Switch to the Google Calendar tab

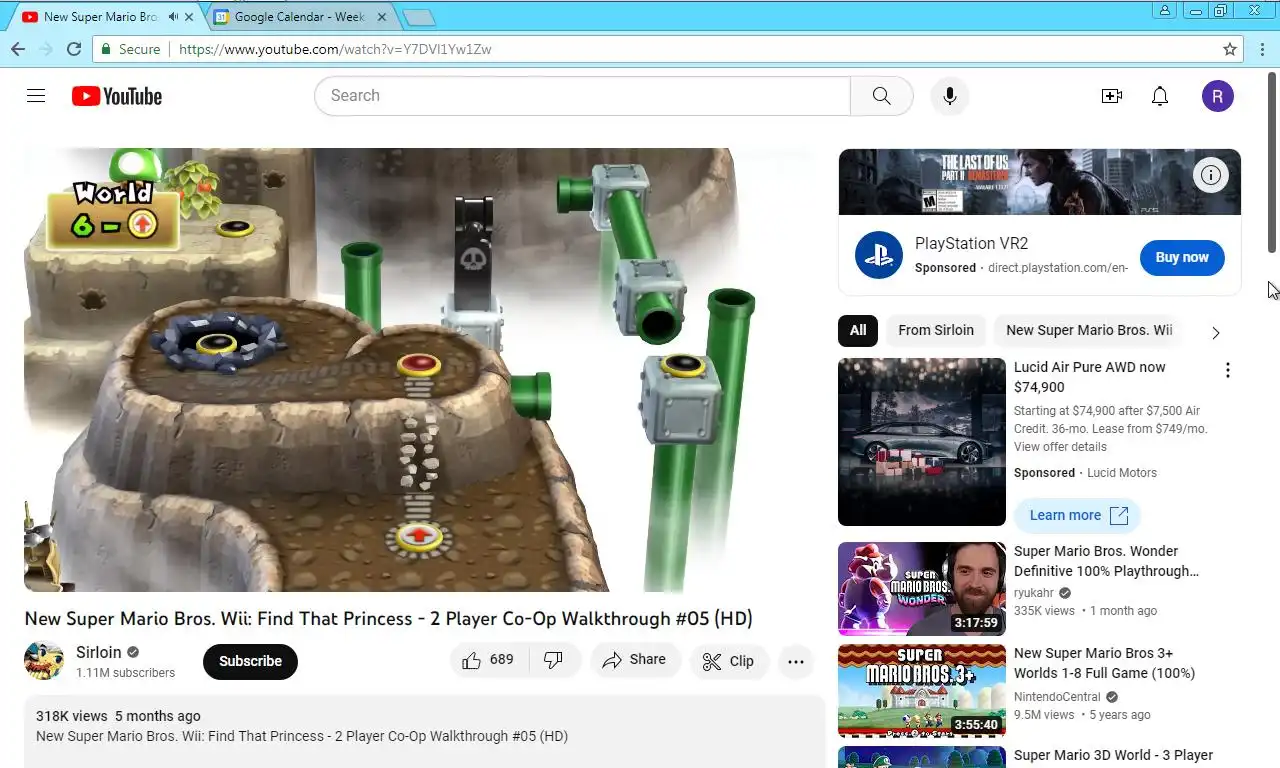[x=297, y=17]
